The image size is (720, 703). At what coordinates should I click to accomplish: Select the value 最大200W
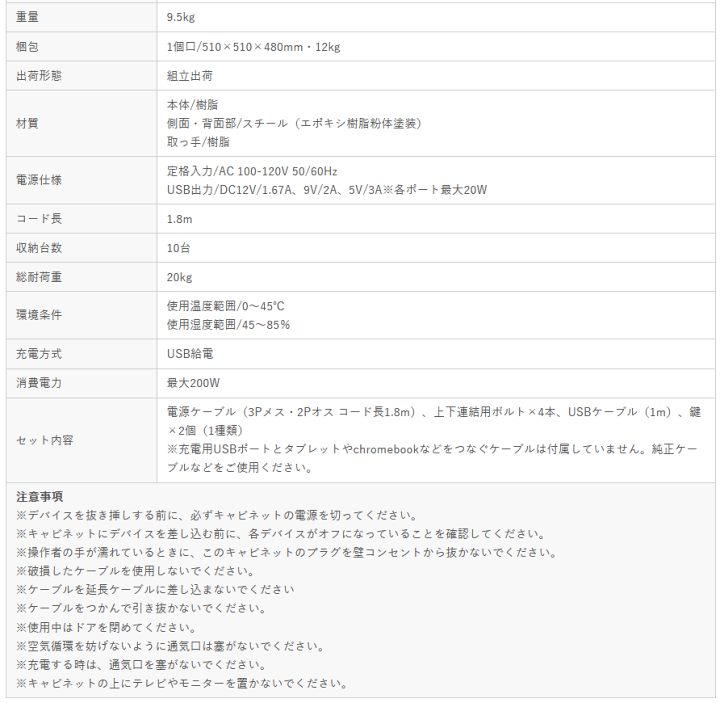click(193, 382)
